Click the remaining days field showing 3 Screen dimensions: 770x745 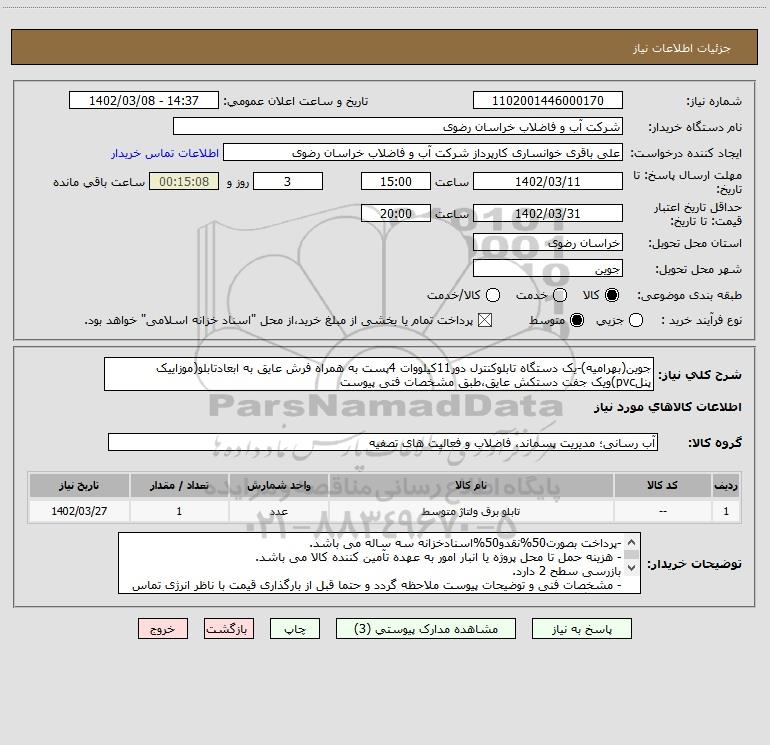[288, 181]
